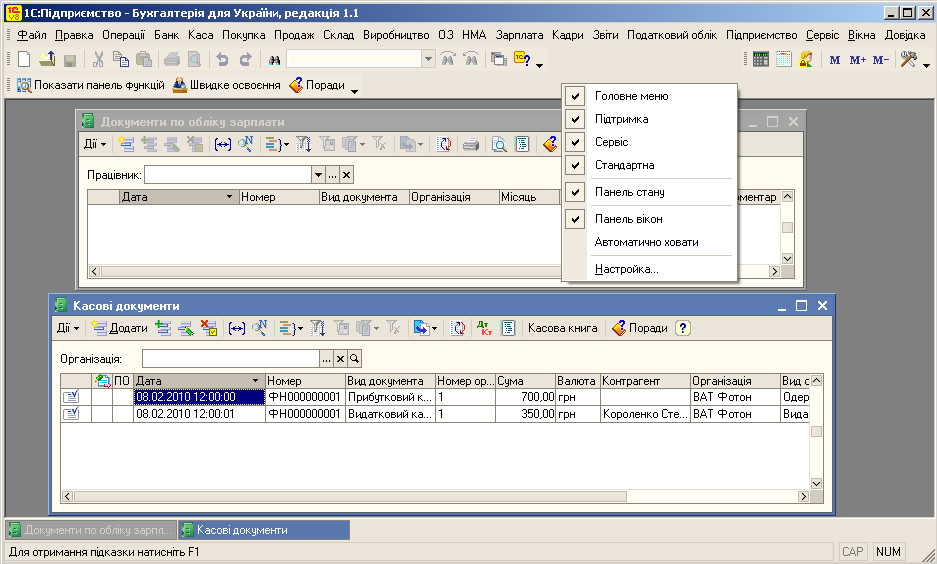The height and width of the screenshot is (564, 937).
Task: Open the Звіти menu
Action: (x=605, y=35)
